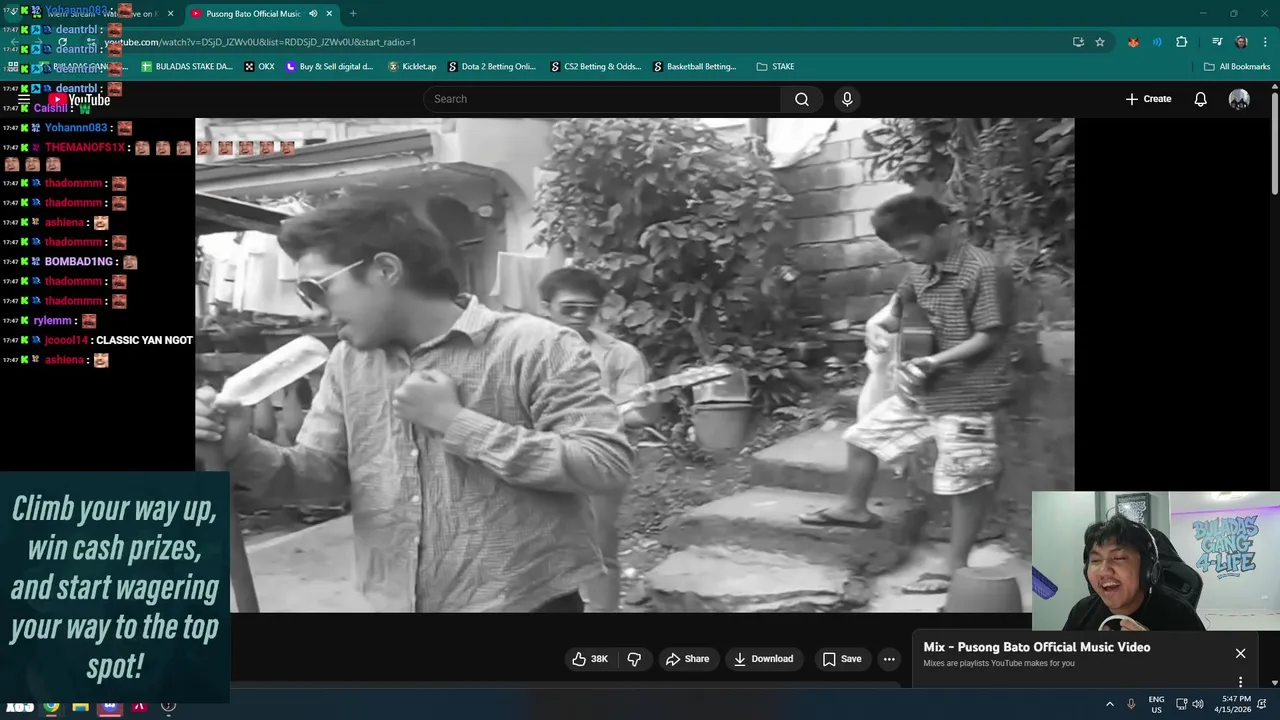Bookmark this page with the star icon

[1100, 42]
